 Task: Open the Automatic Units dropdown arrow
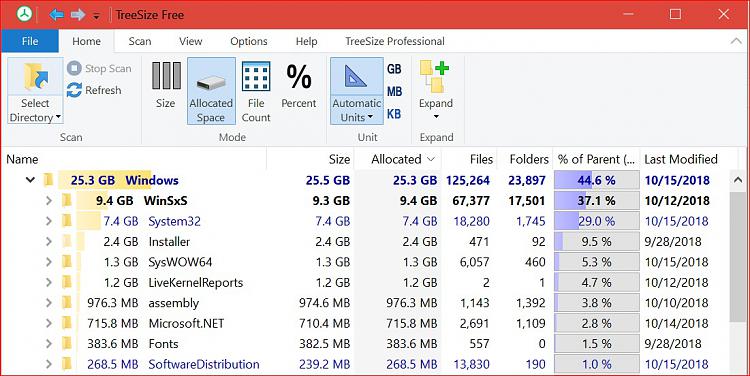point(370,117)
